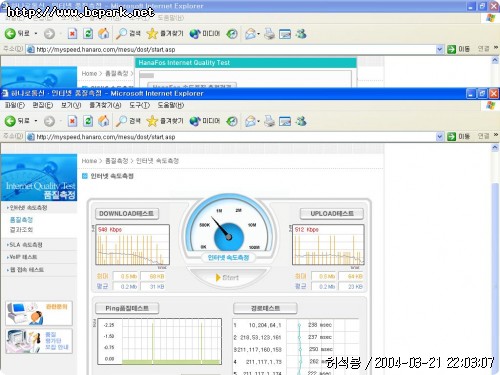Click the Go arrow in the background IE window
Viewport: 500px width, 375px height.
coord(451,49)
